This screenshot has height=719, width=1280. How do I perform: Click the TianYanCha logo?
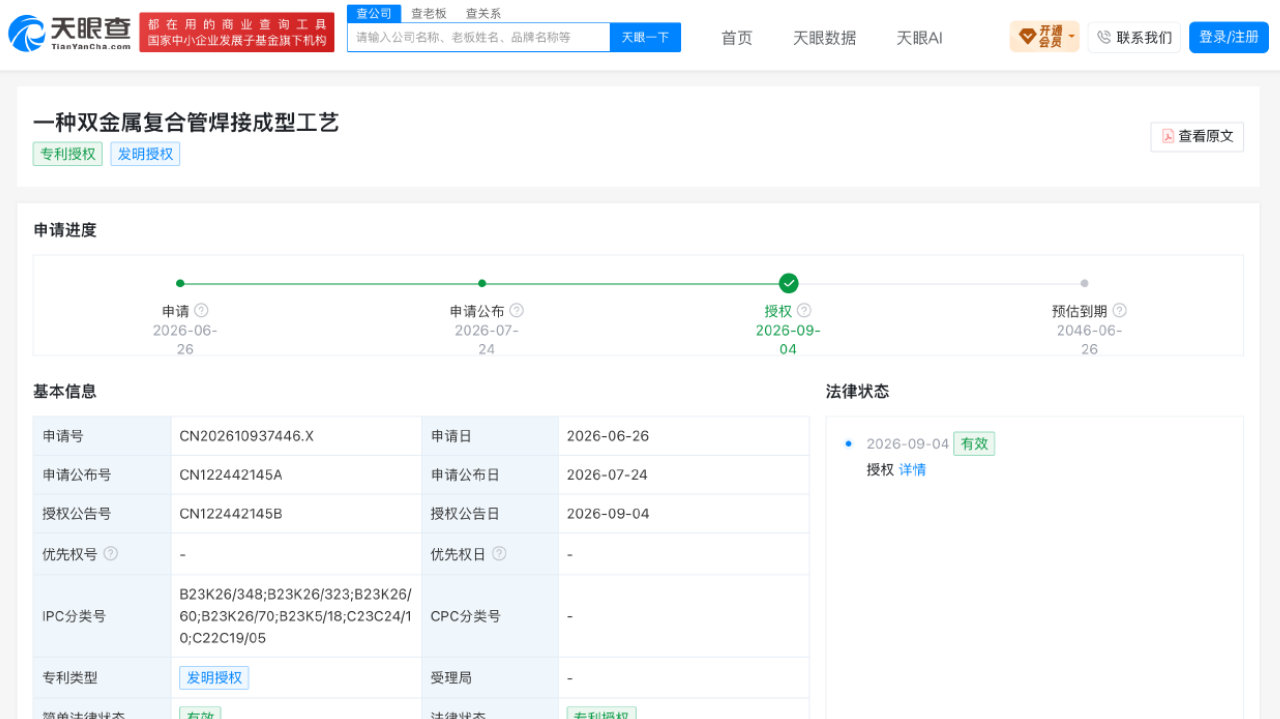click(70, 33)
